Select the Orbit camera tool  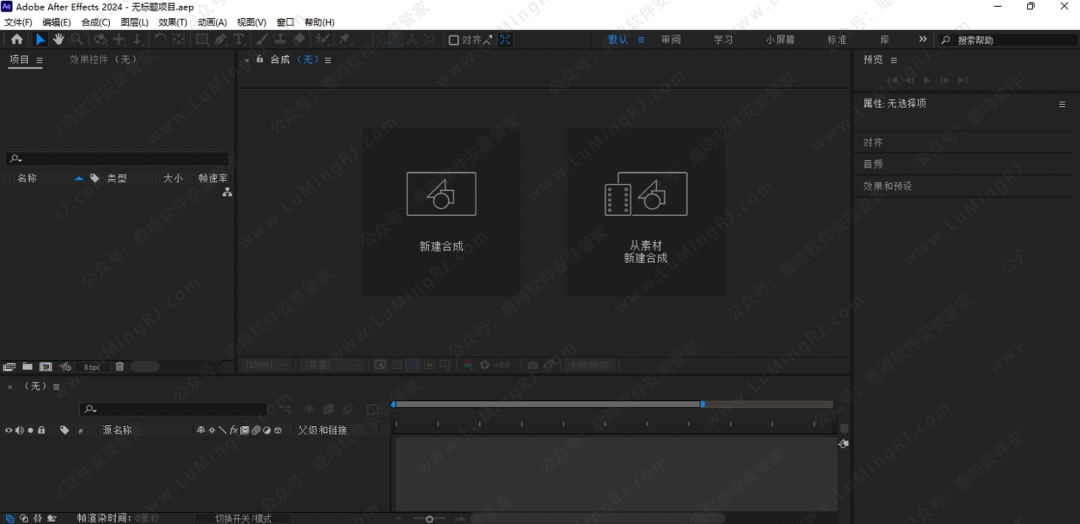click(101, 39)
